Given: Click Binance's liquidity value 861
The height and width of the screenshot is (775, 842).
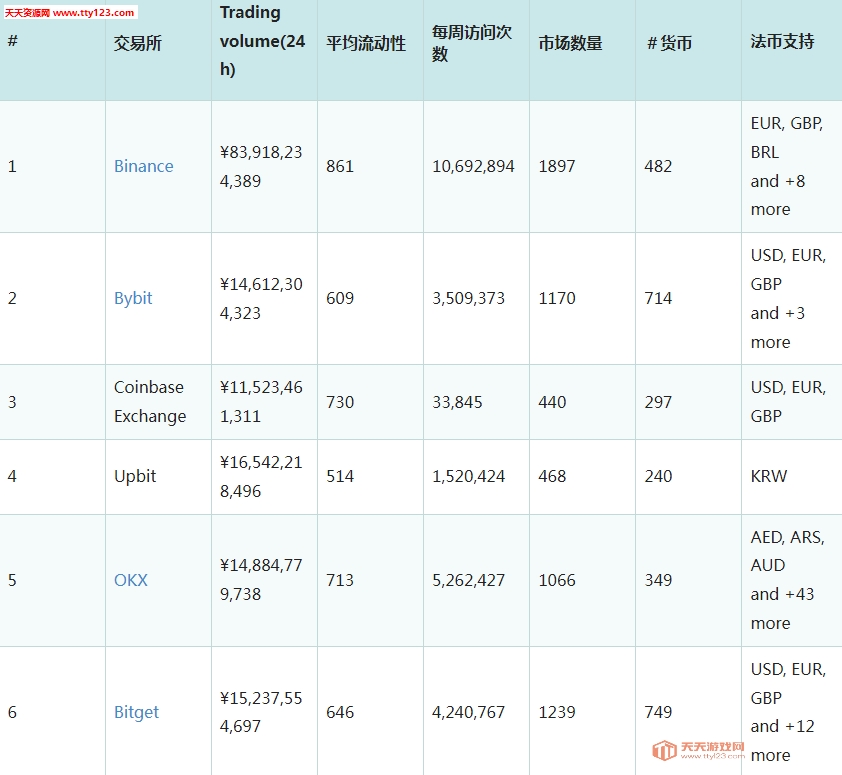Looking at the screenshot, I should pos(340,166).
